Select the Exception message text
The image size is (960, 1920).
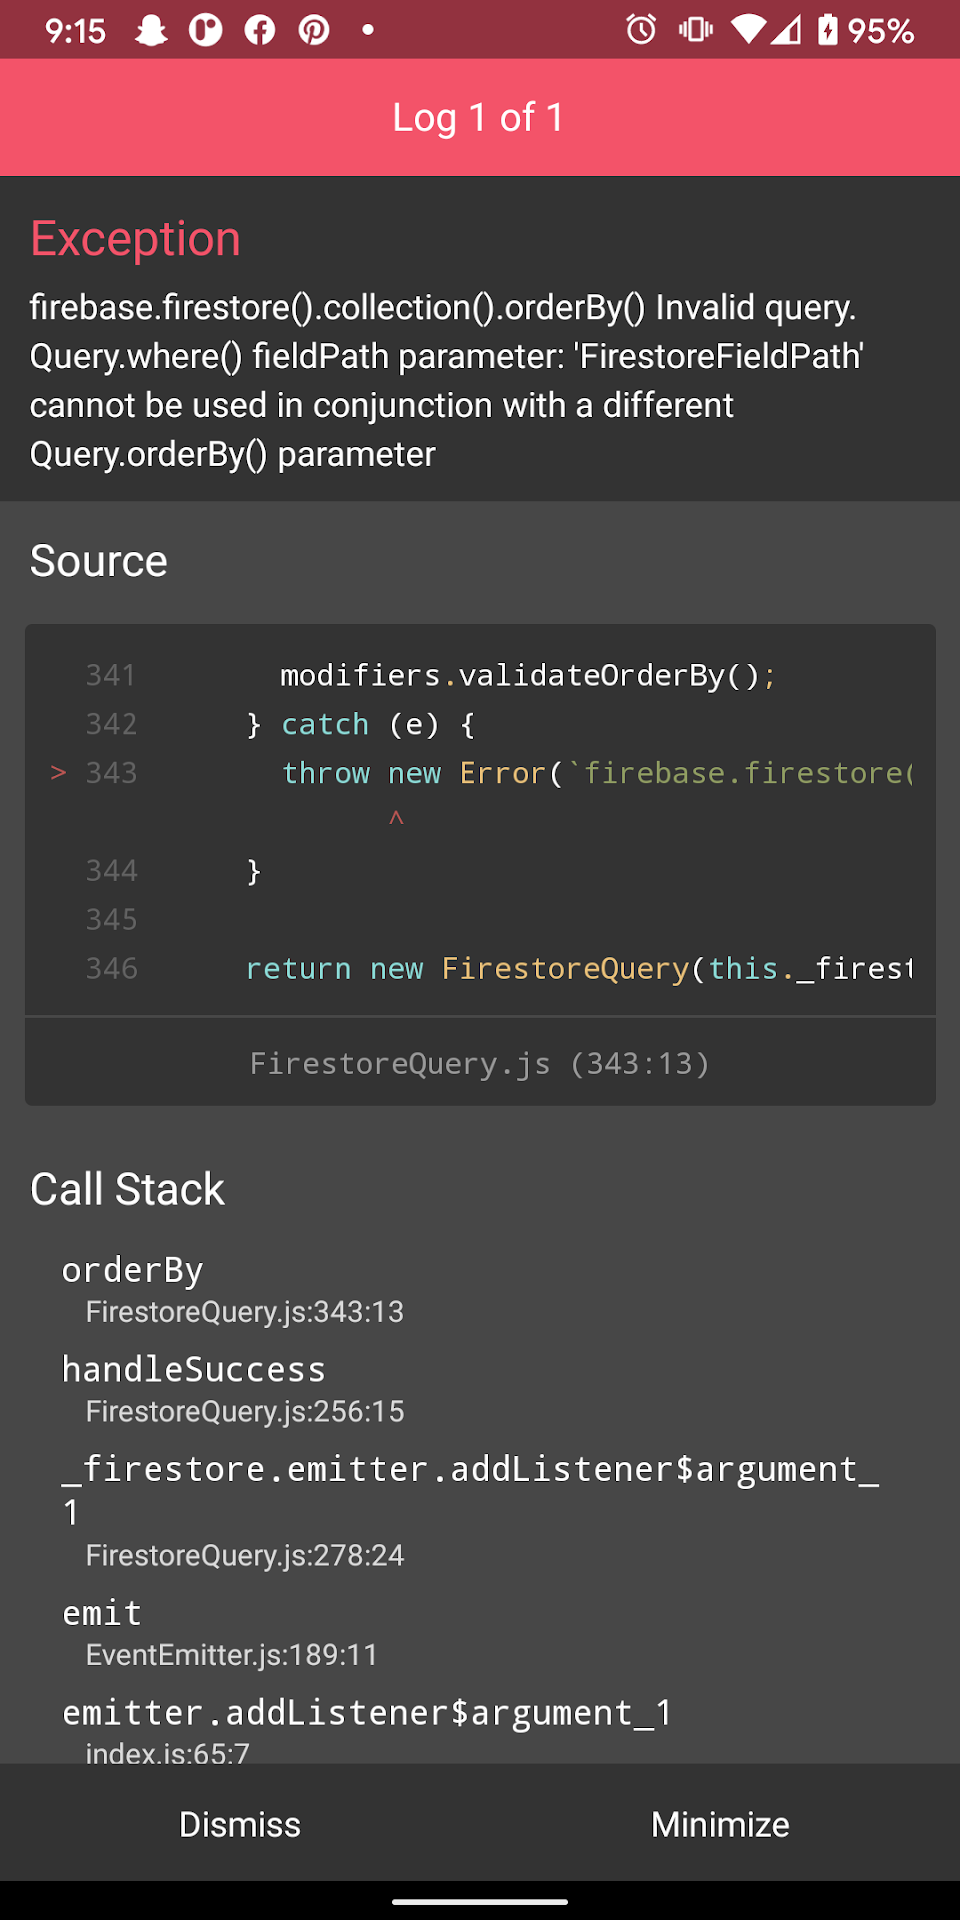coord(447,380)
